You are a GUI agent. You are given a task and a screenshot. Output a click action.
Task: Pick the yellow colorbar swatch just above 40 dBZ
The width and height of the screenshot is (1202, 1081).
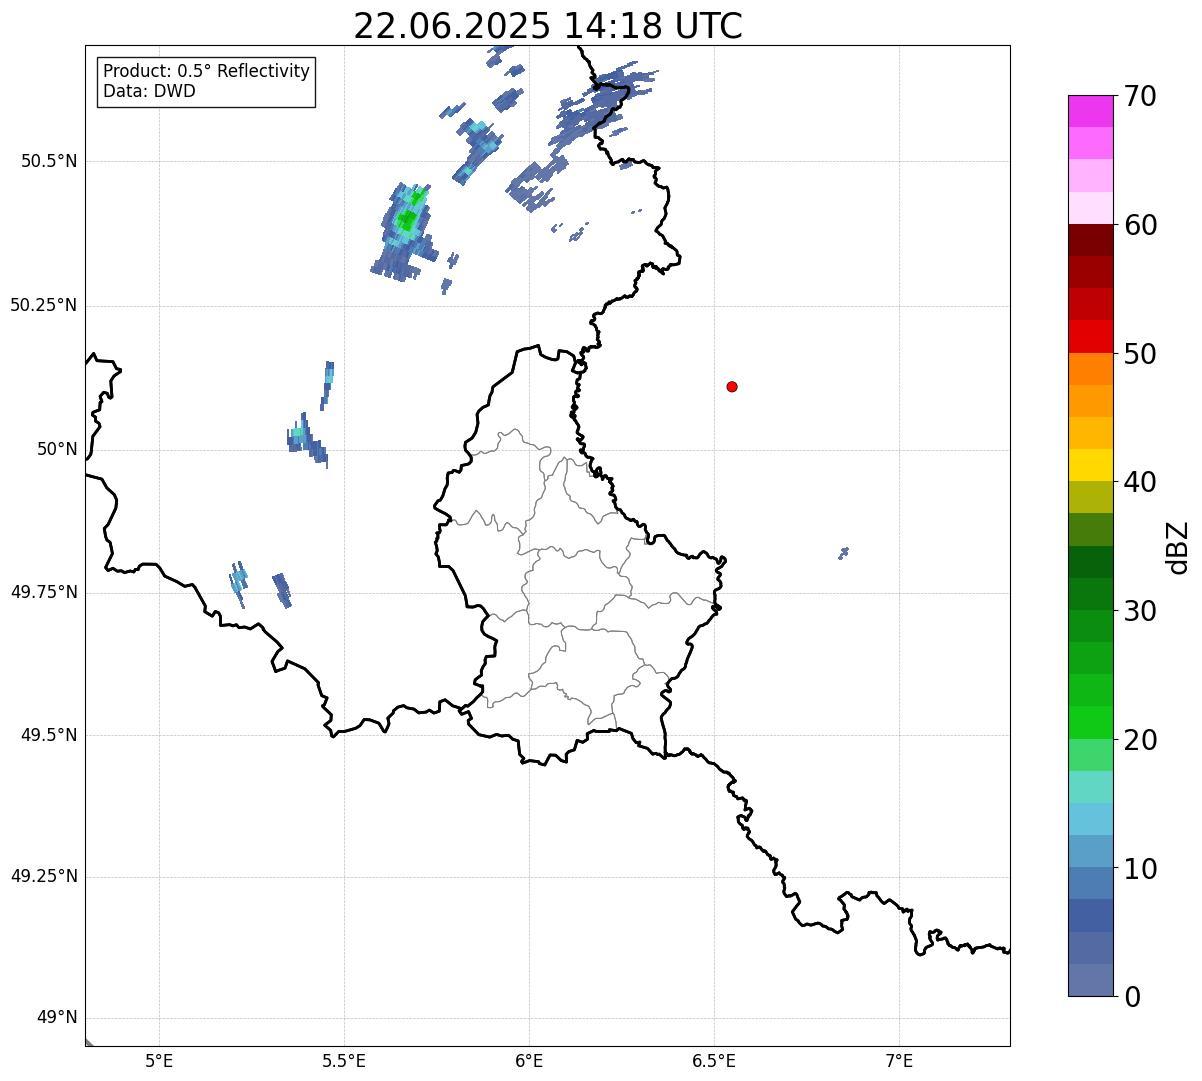1090,466
